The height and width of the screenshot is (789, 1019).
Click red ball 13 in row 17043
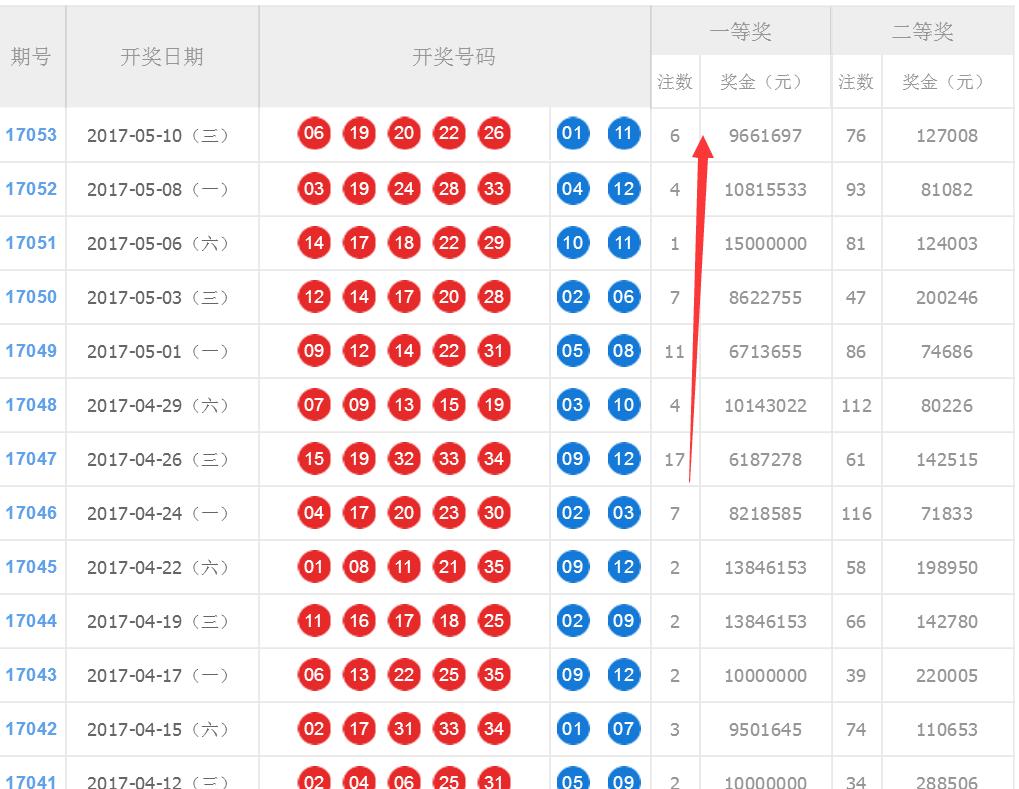coord(359,674)
